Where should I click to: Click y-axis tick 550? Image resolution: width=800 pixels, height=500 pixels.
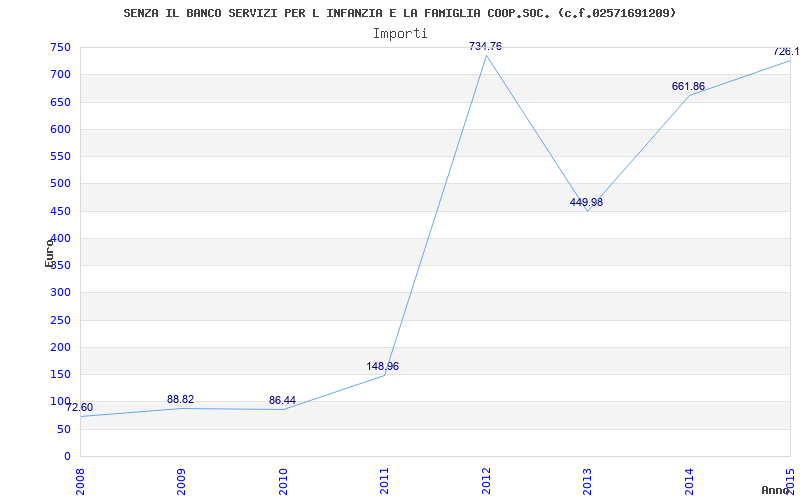click(60, 157)
